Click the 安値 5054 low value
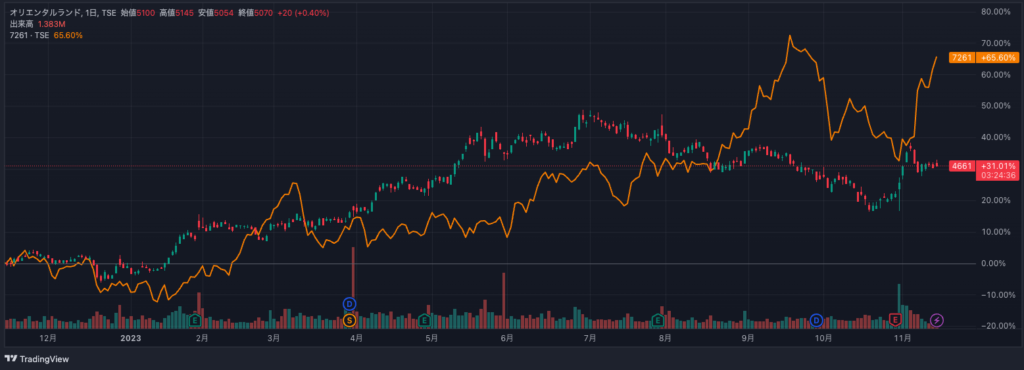 216,13
